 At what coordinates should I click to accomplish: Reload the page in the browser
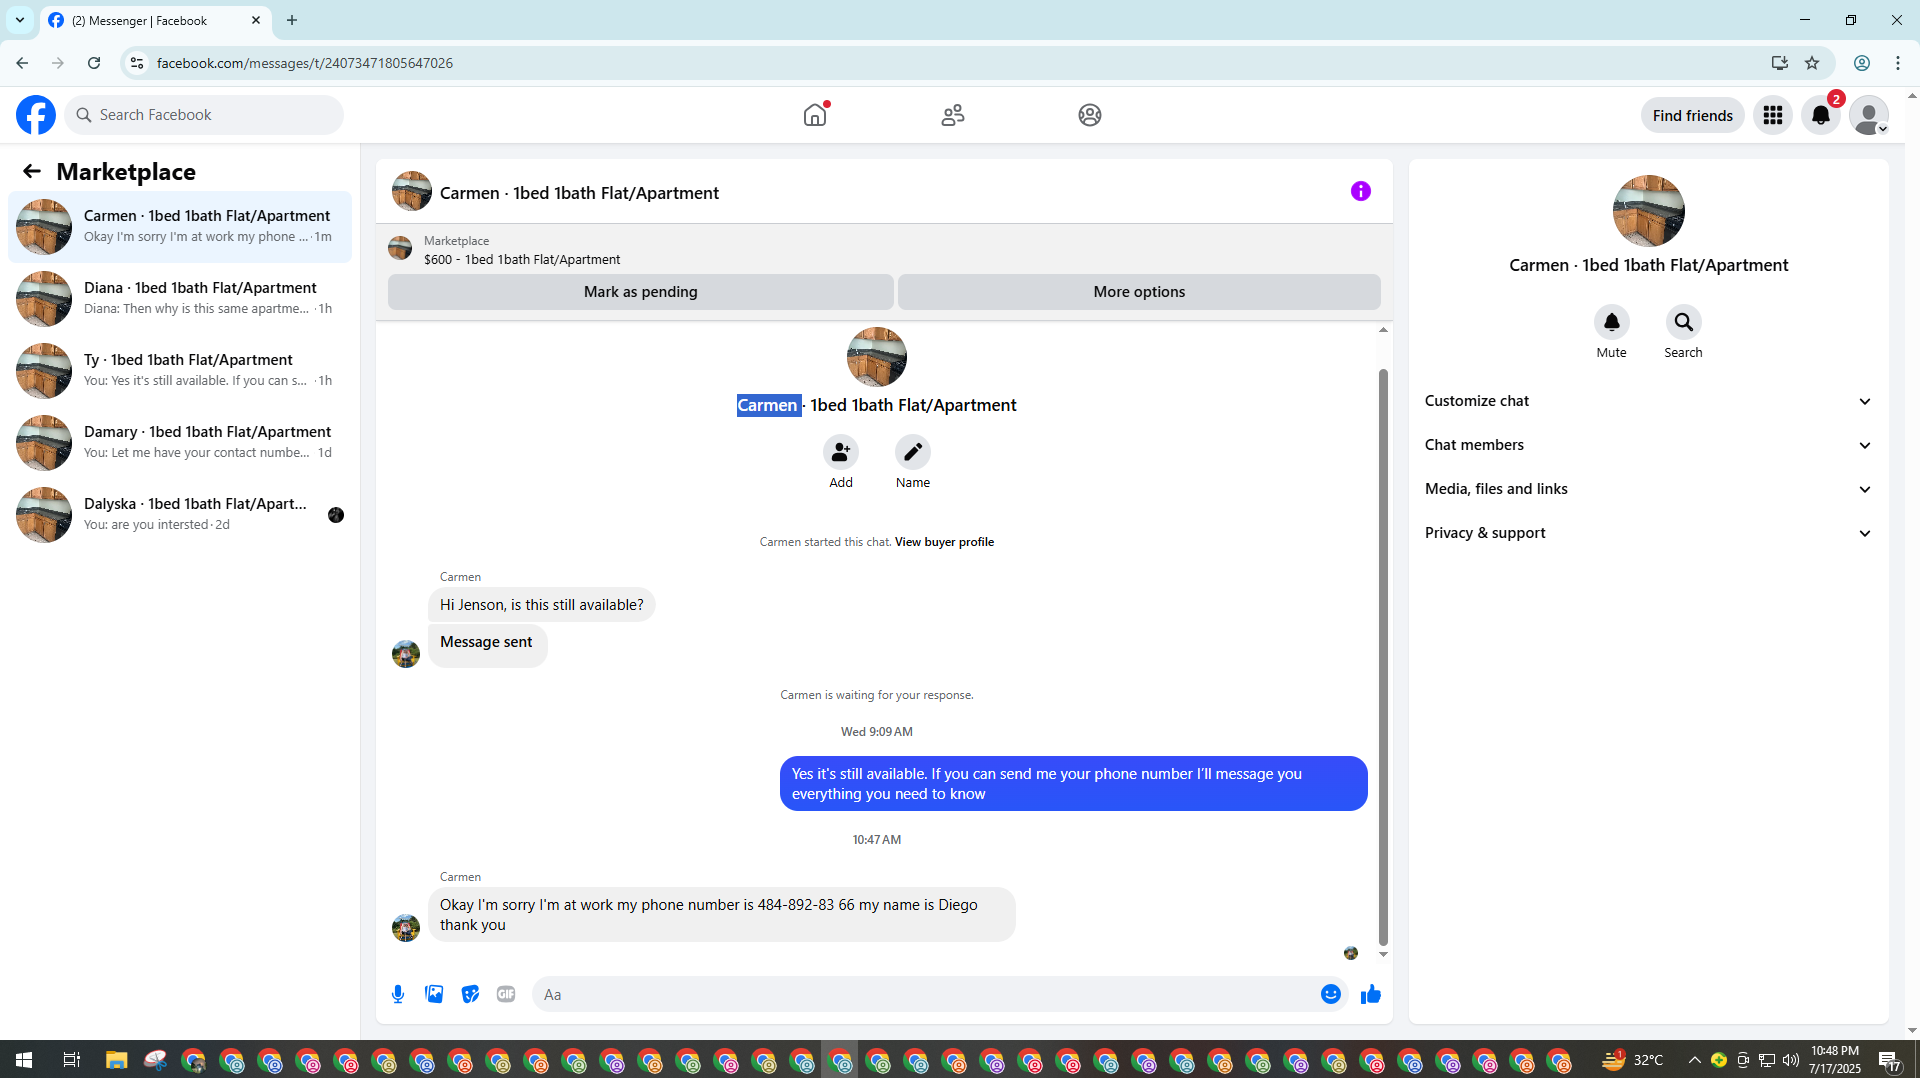(94, 63)
